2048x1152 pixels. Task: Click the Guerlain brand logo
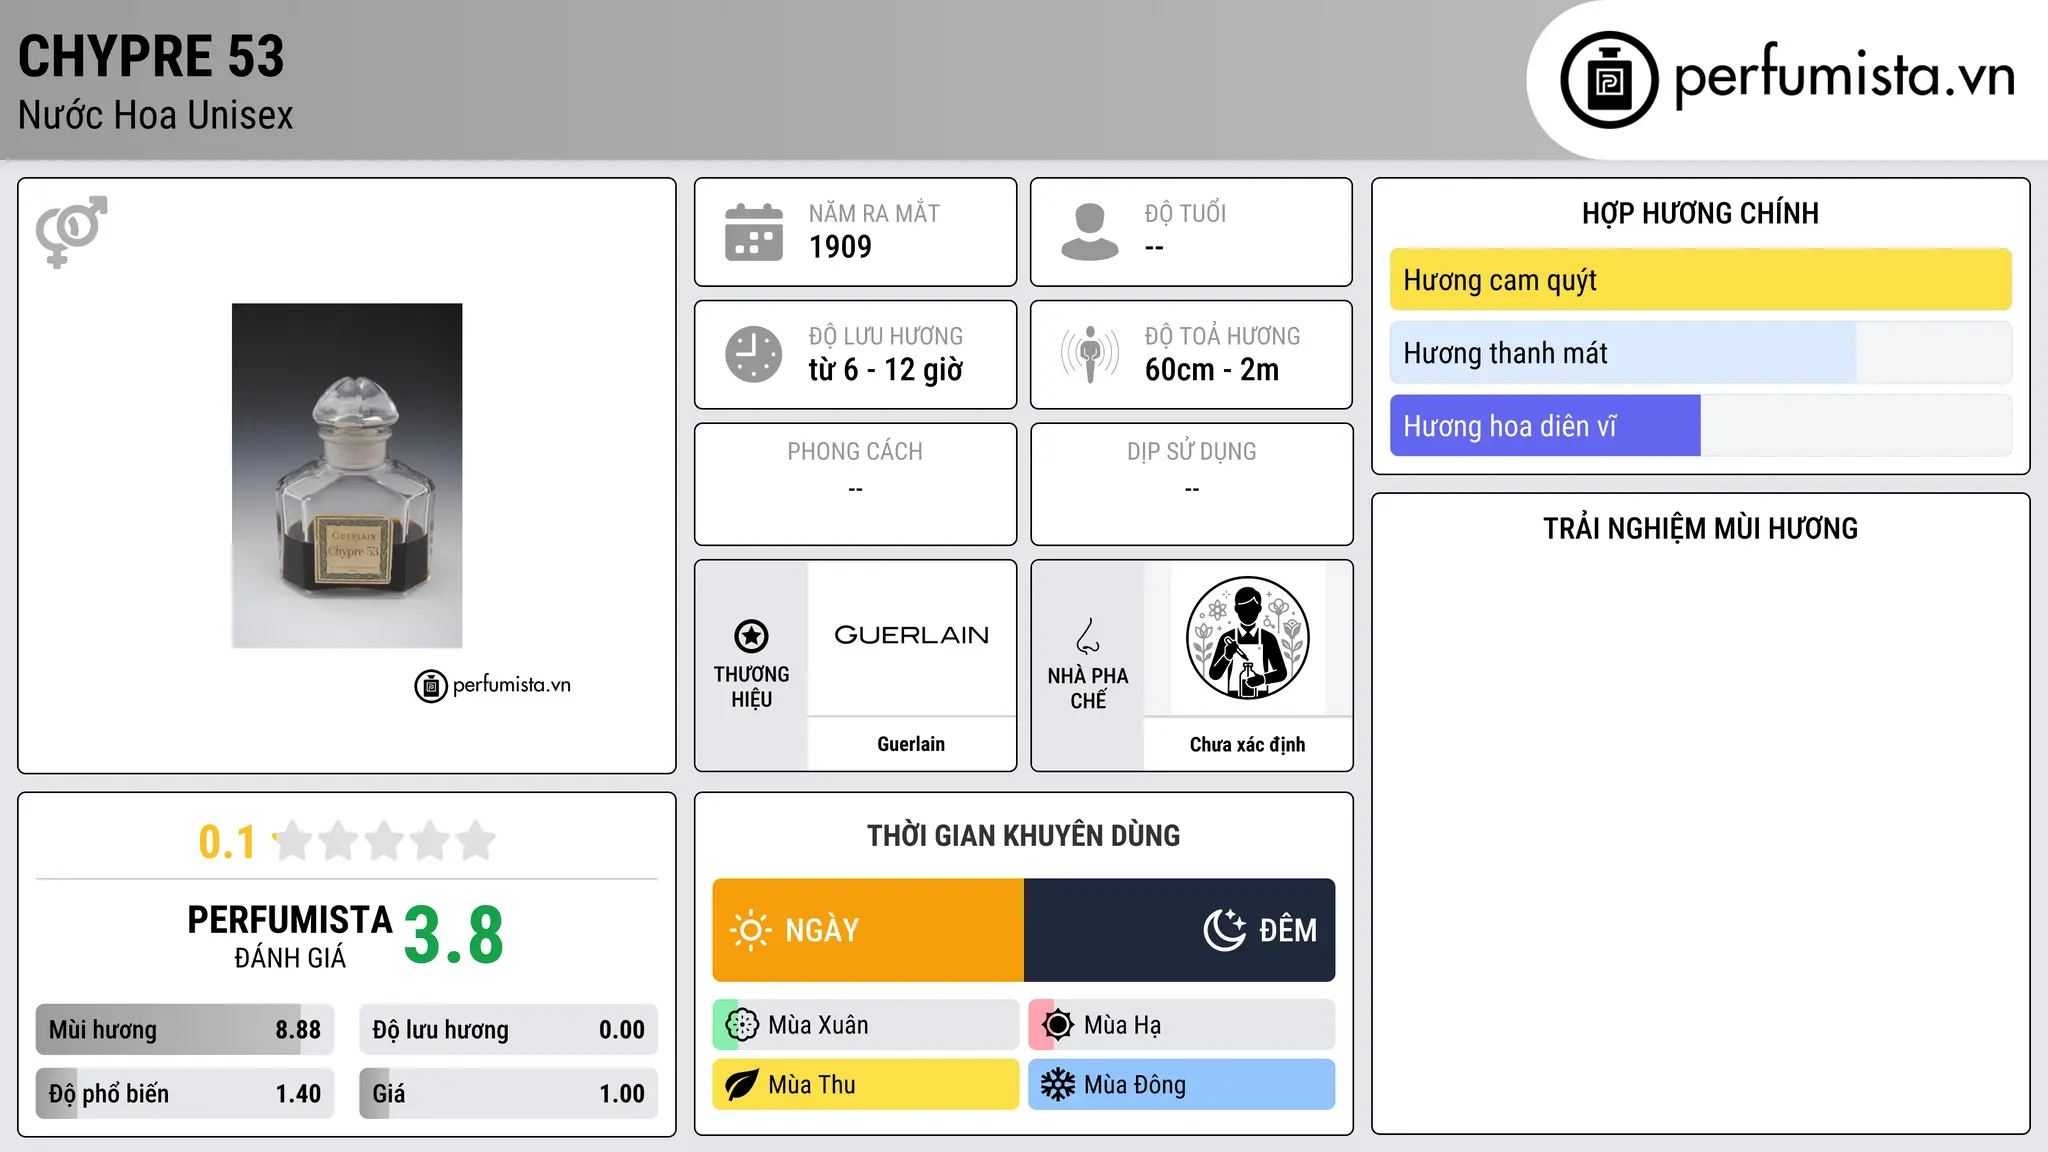click(x=911, y=636)
